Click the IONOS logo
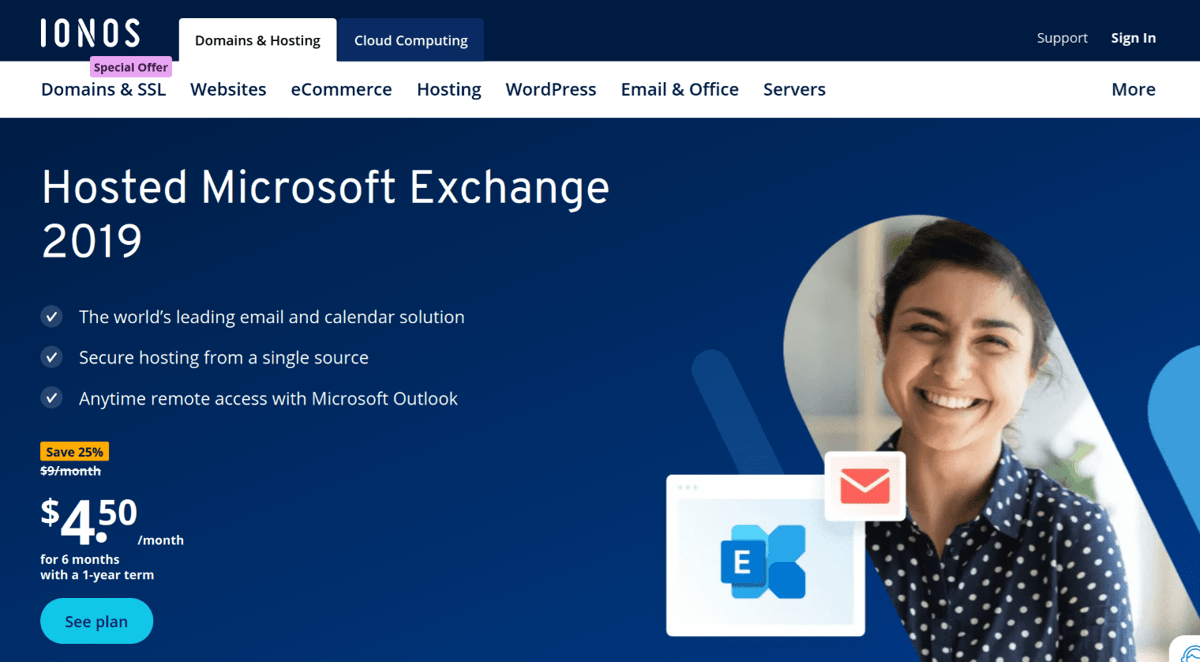The width and height of the screenshot is (1200, 662). click(90, 33)
